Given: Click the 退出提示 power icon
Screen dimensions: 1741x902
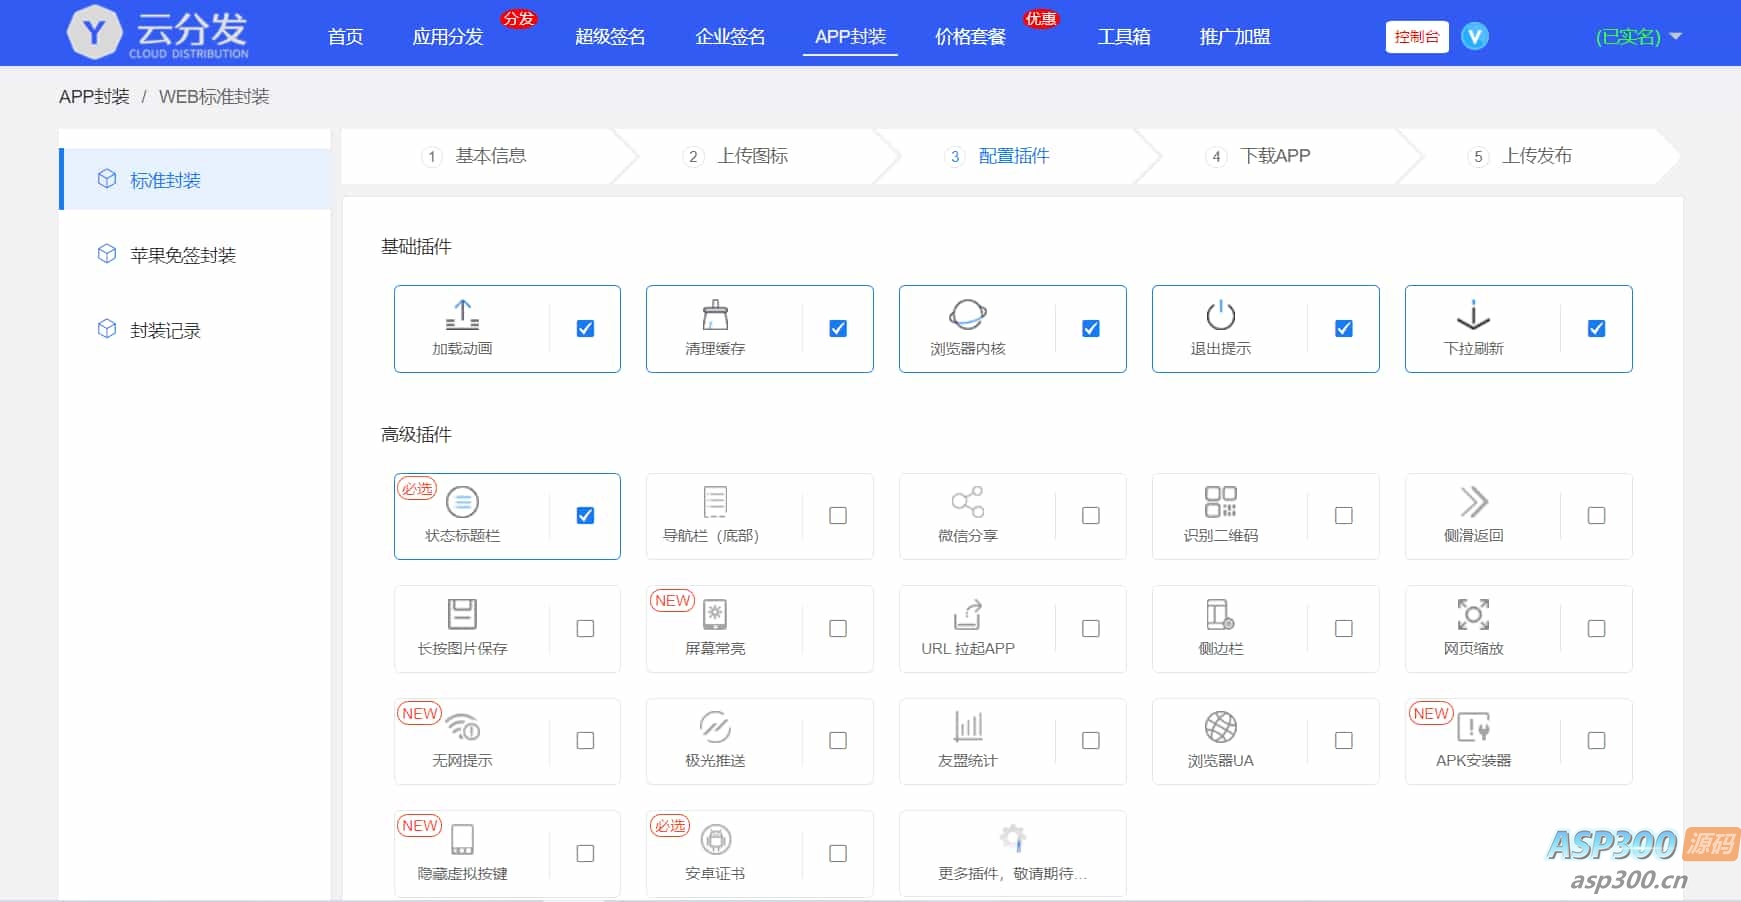Looking at the screenshot, I should pyautogui.click(x=1220, y=315).
